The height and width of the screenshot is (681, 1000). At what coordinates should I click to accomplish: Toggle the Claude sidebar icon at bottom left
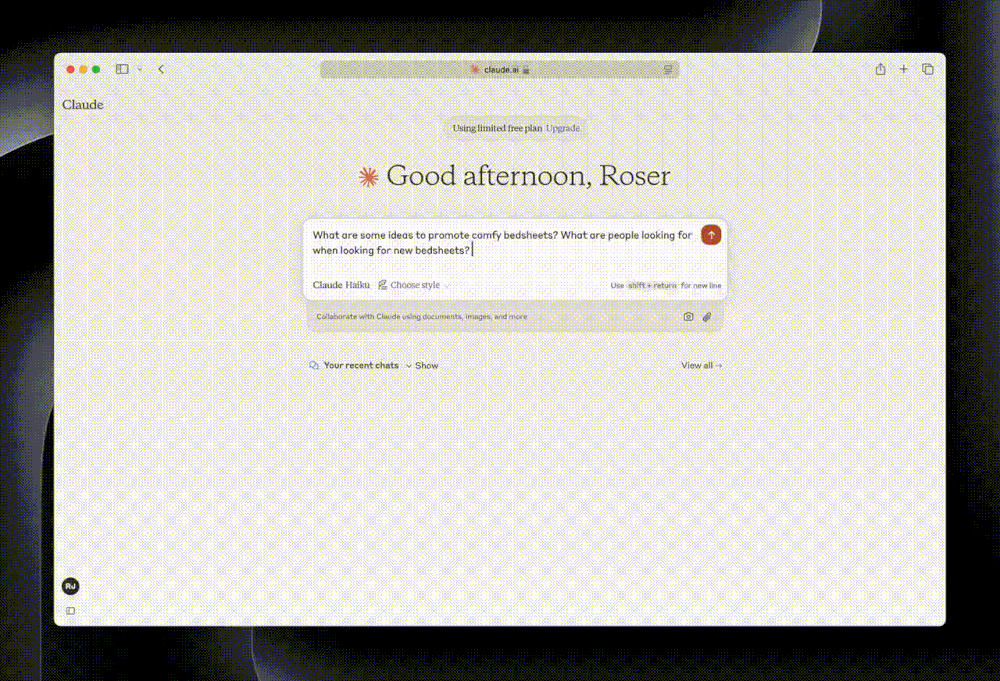point(71,611)
